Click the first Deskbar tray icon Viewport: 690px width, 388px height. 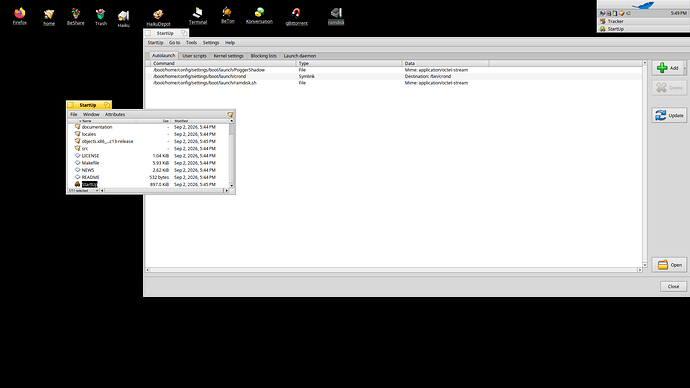[602, 13]
